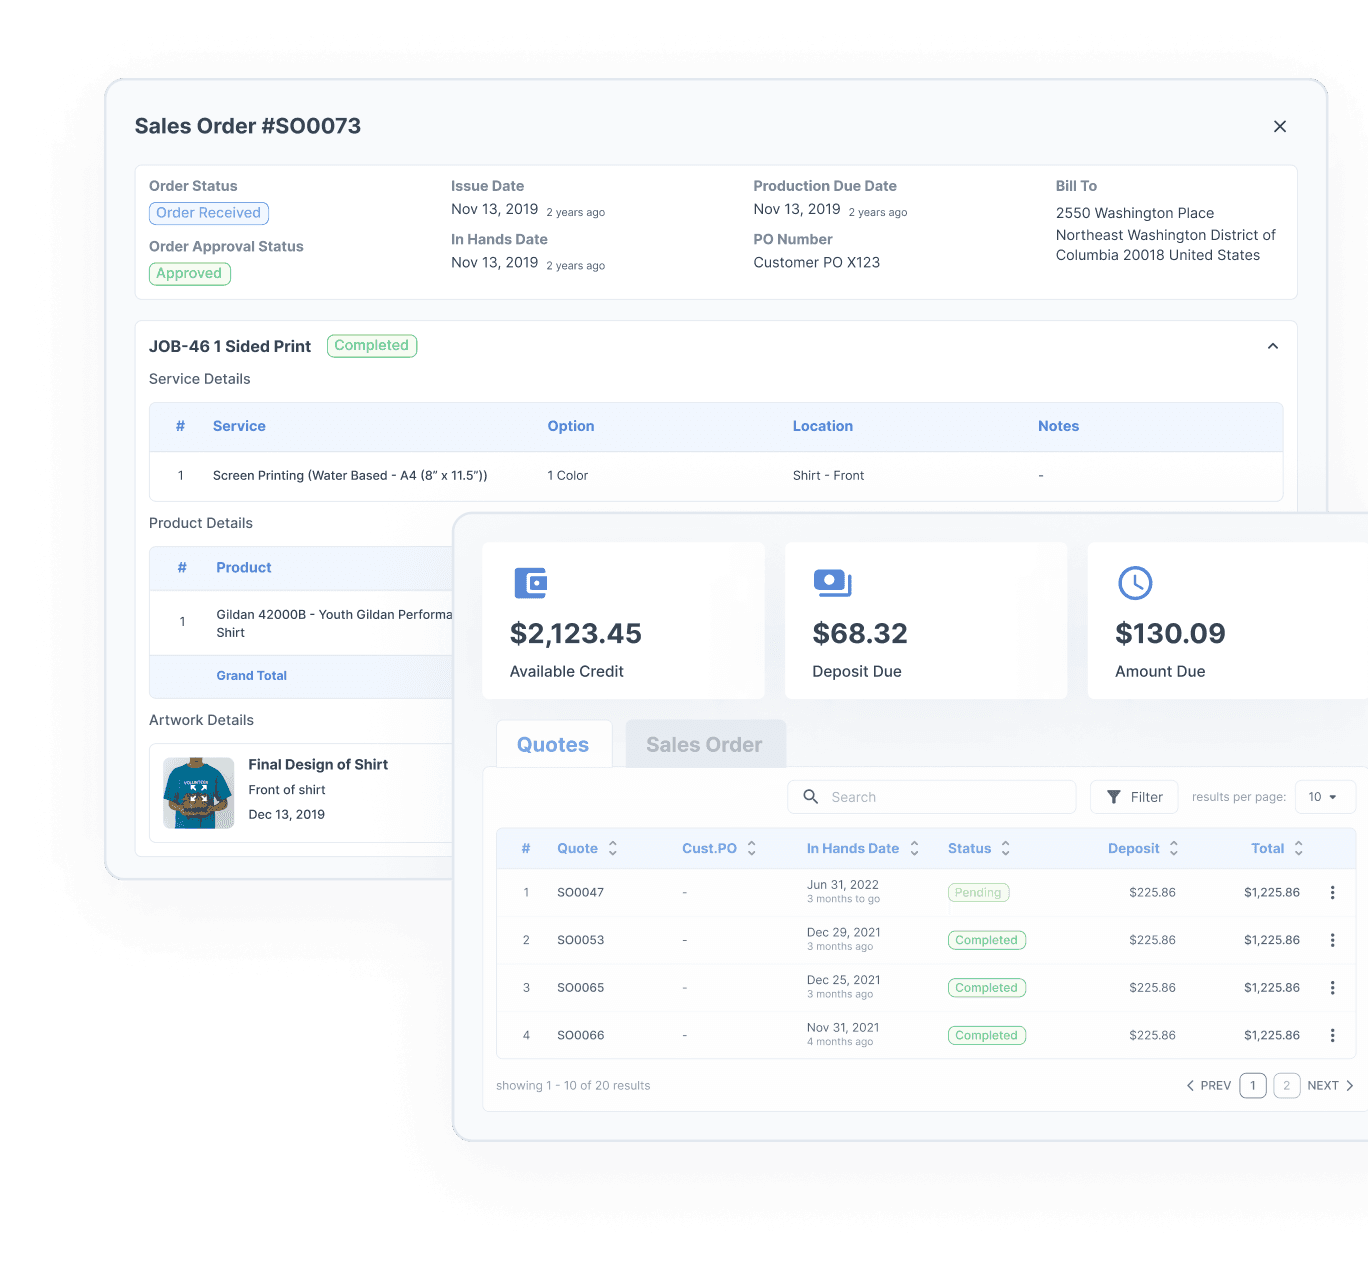Click the Amount Due clock icon
1368x1269 pixels.
(1135, 583)
